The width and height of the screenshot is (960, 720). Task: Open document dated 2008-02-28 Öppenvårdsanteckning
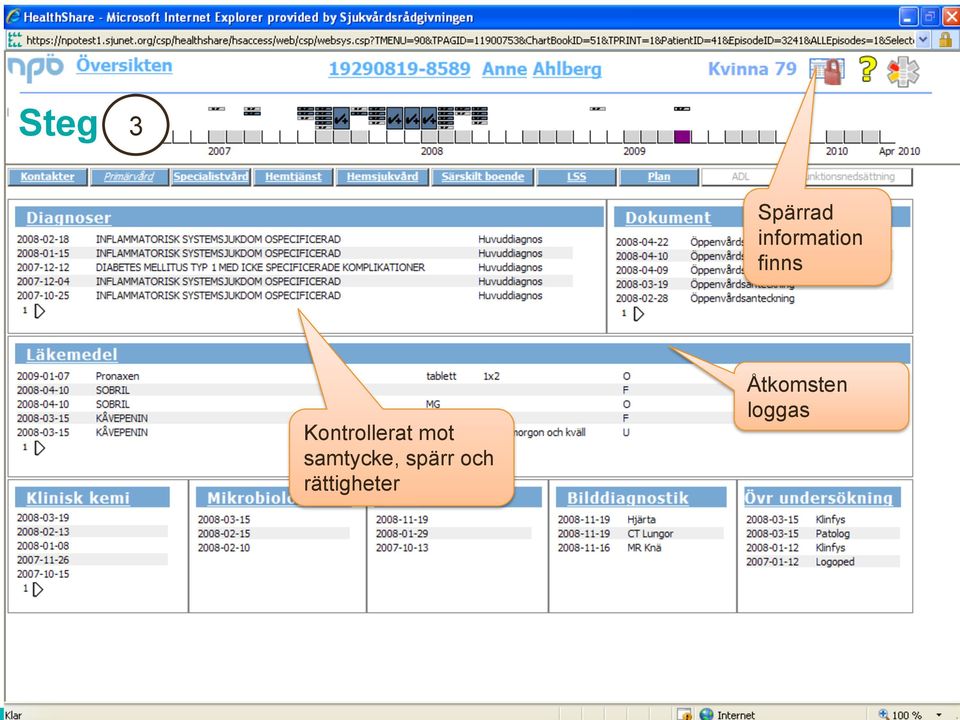[x=705, y=298]
